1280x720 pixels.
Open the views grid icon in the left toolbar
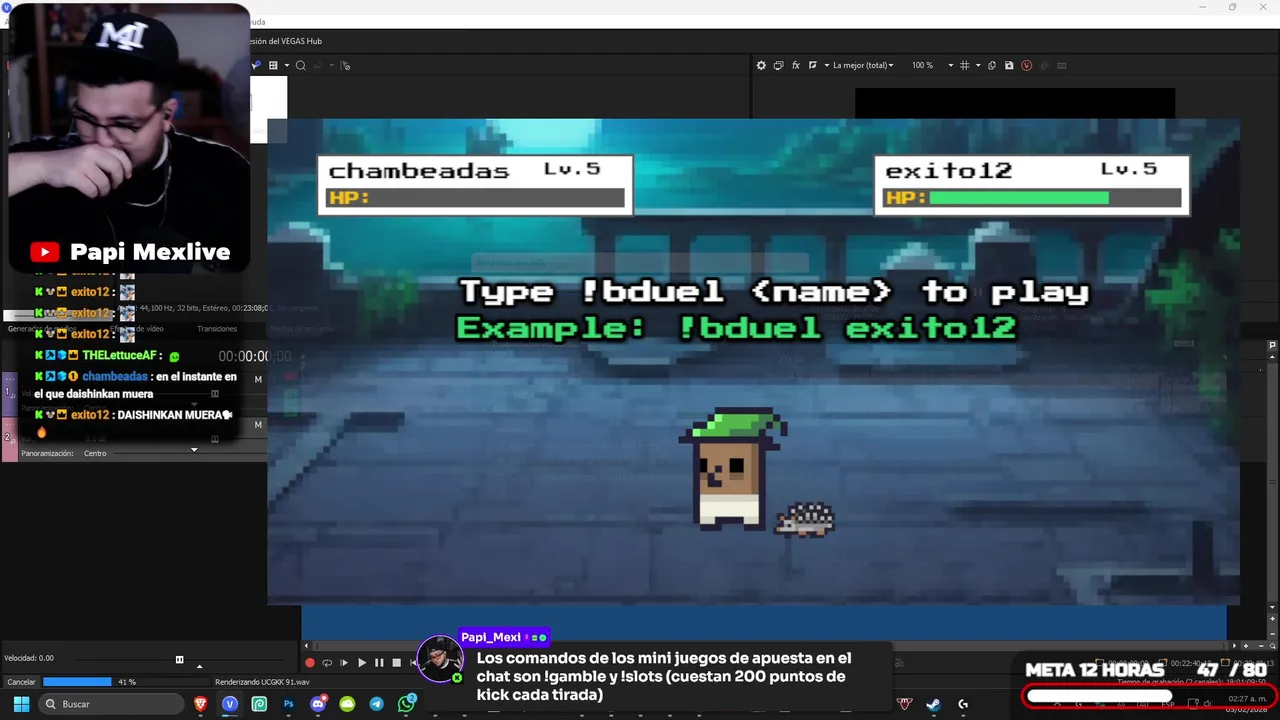[x=273, y=65]
